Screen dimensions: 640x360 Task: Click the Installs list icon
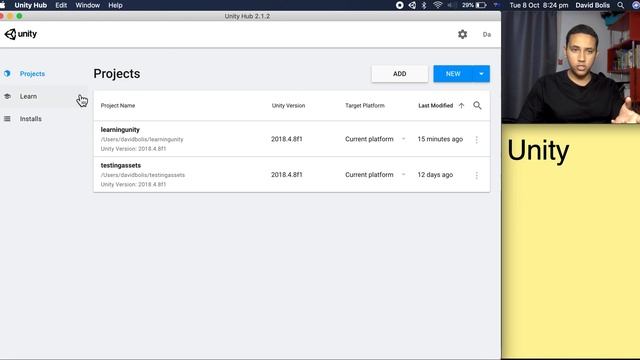click(x=7, y=119)
